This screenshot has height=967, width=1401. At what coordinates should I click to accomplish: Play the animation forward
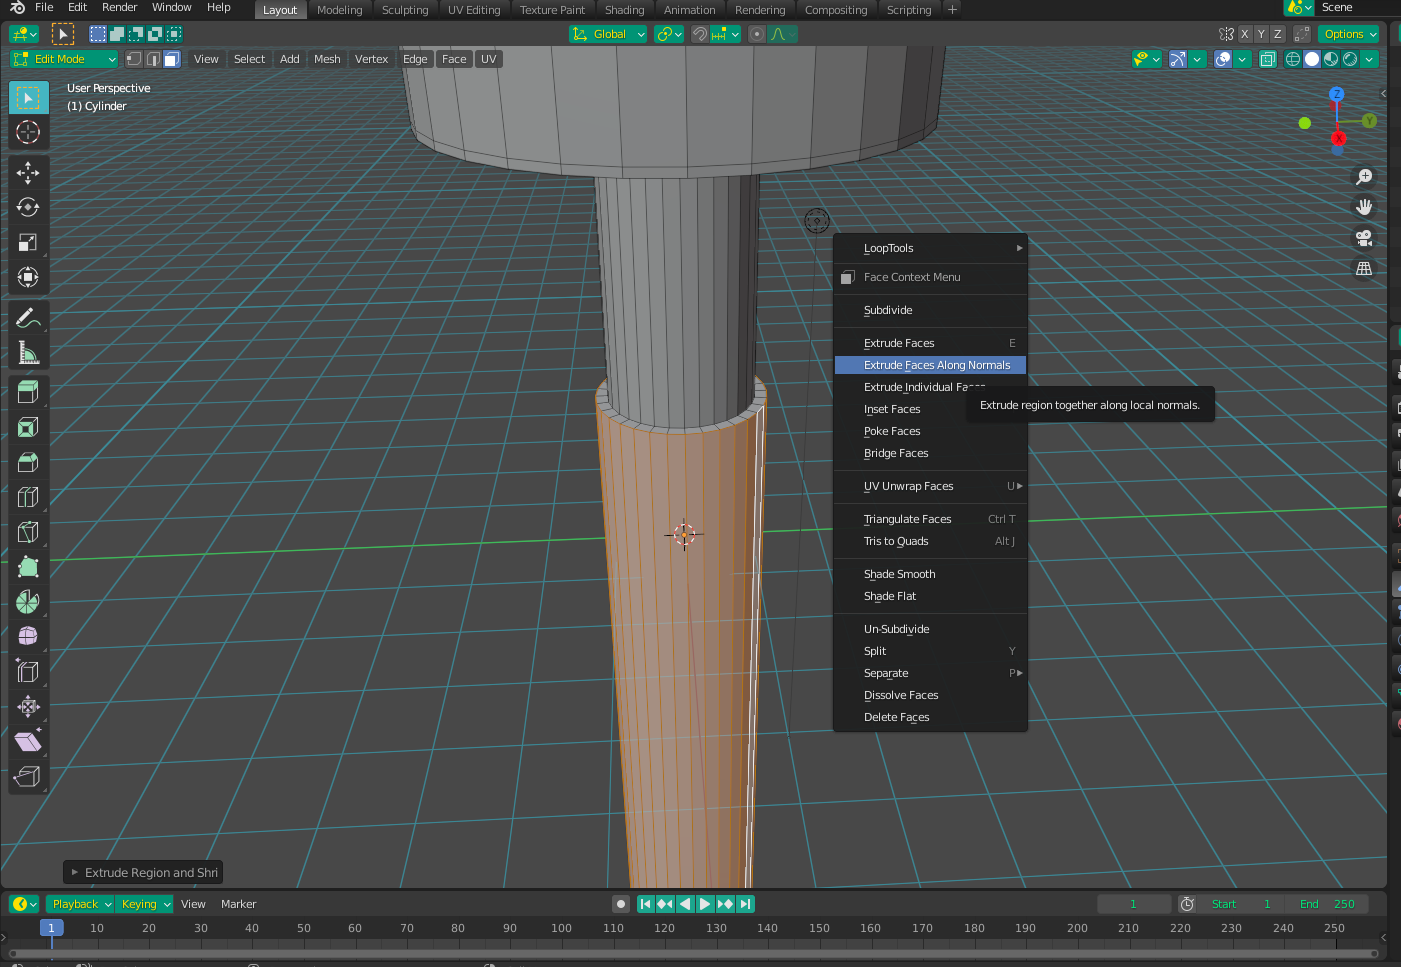705,904
